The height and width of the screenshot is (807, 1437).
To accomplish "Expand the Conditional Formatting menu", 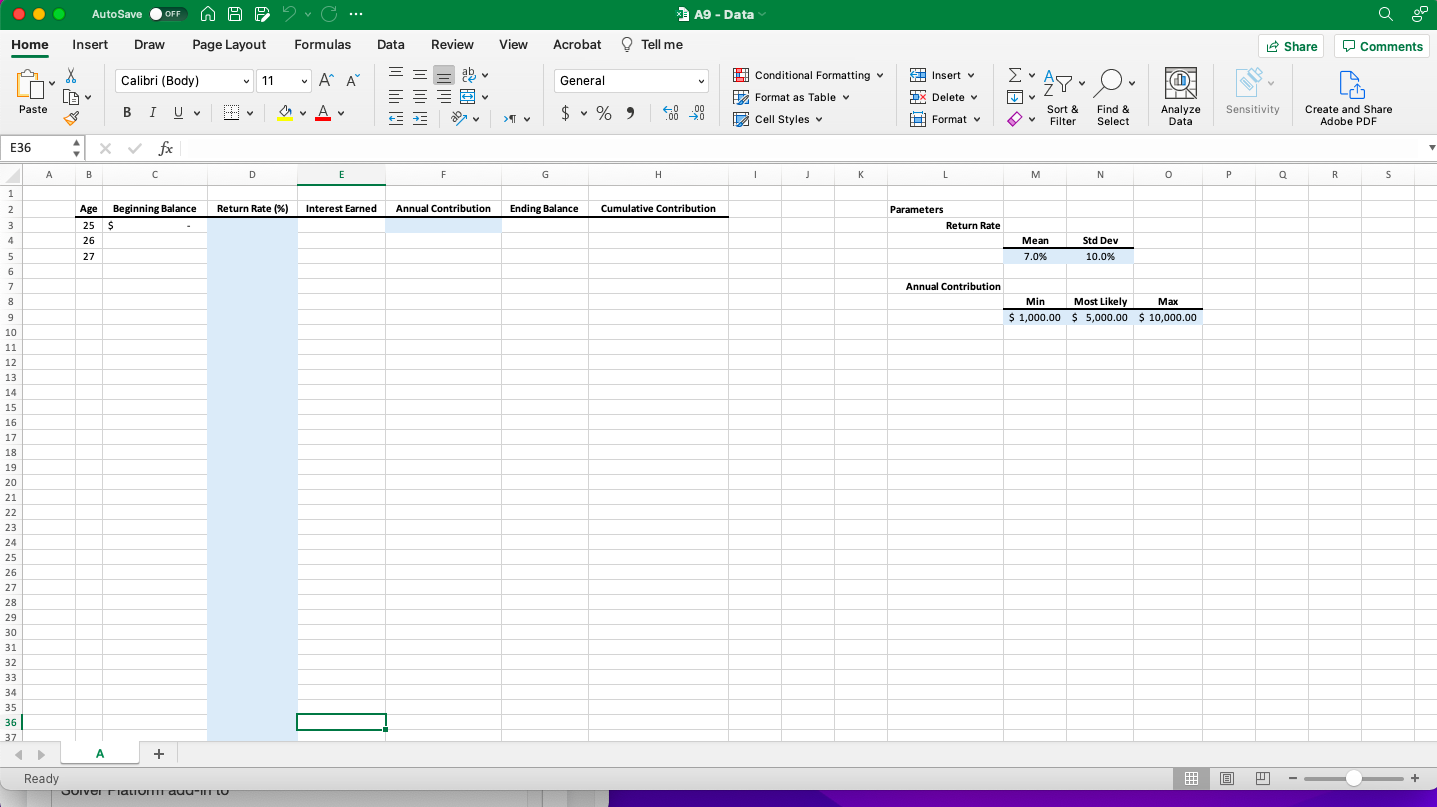I will click(x=808, y=75).
